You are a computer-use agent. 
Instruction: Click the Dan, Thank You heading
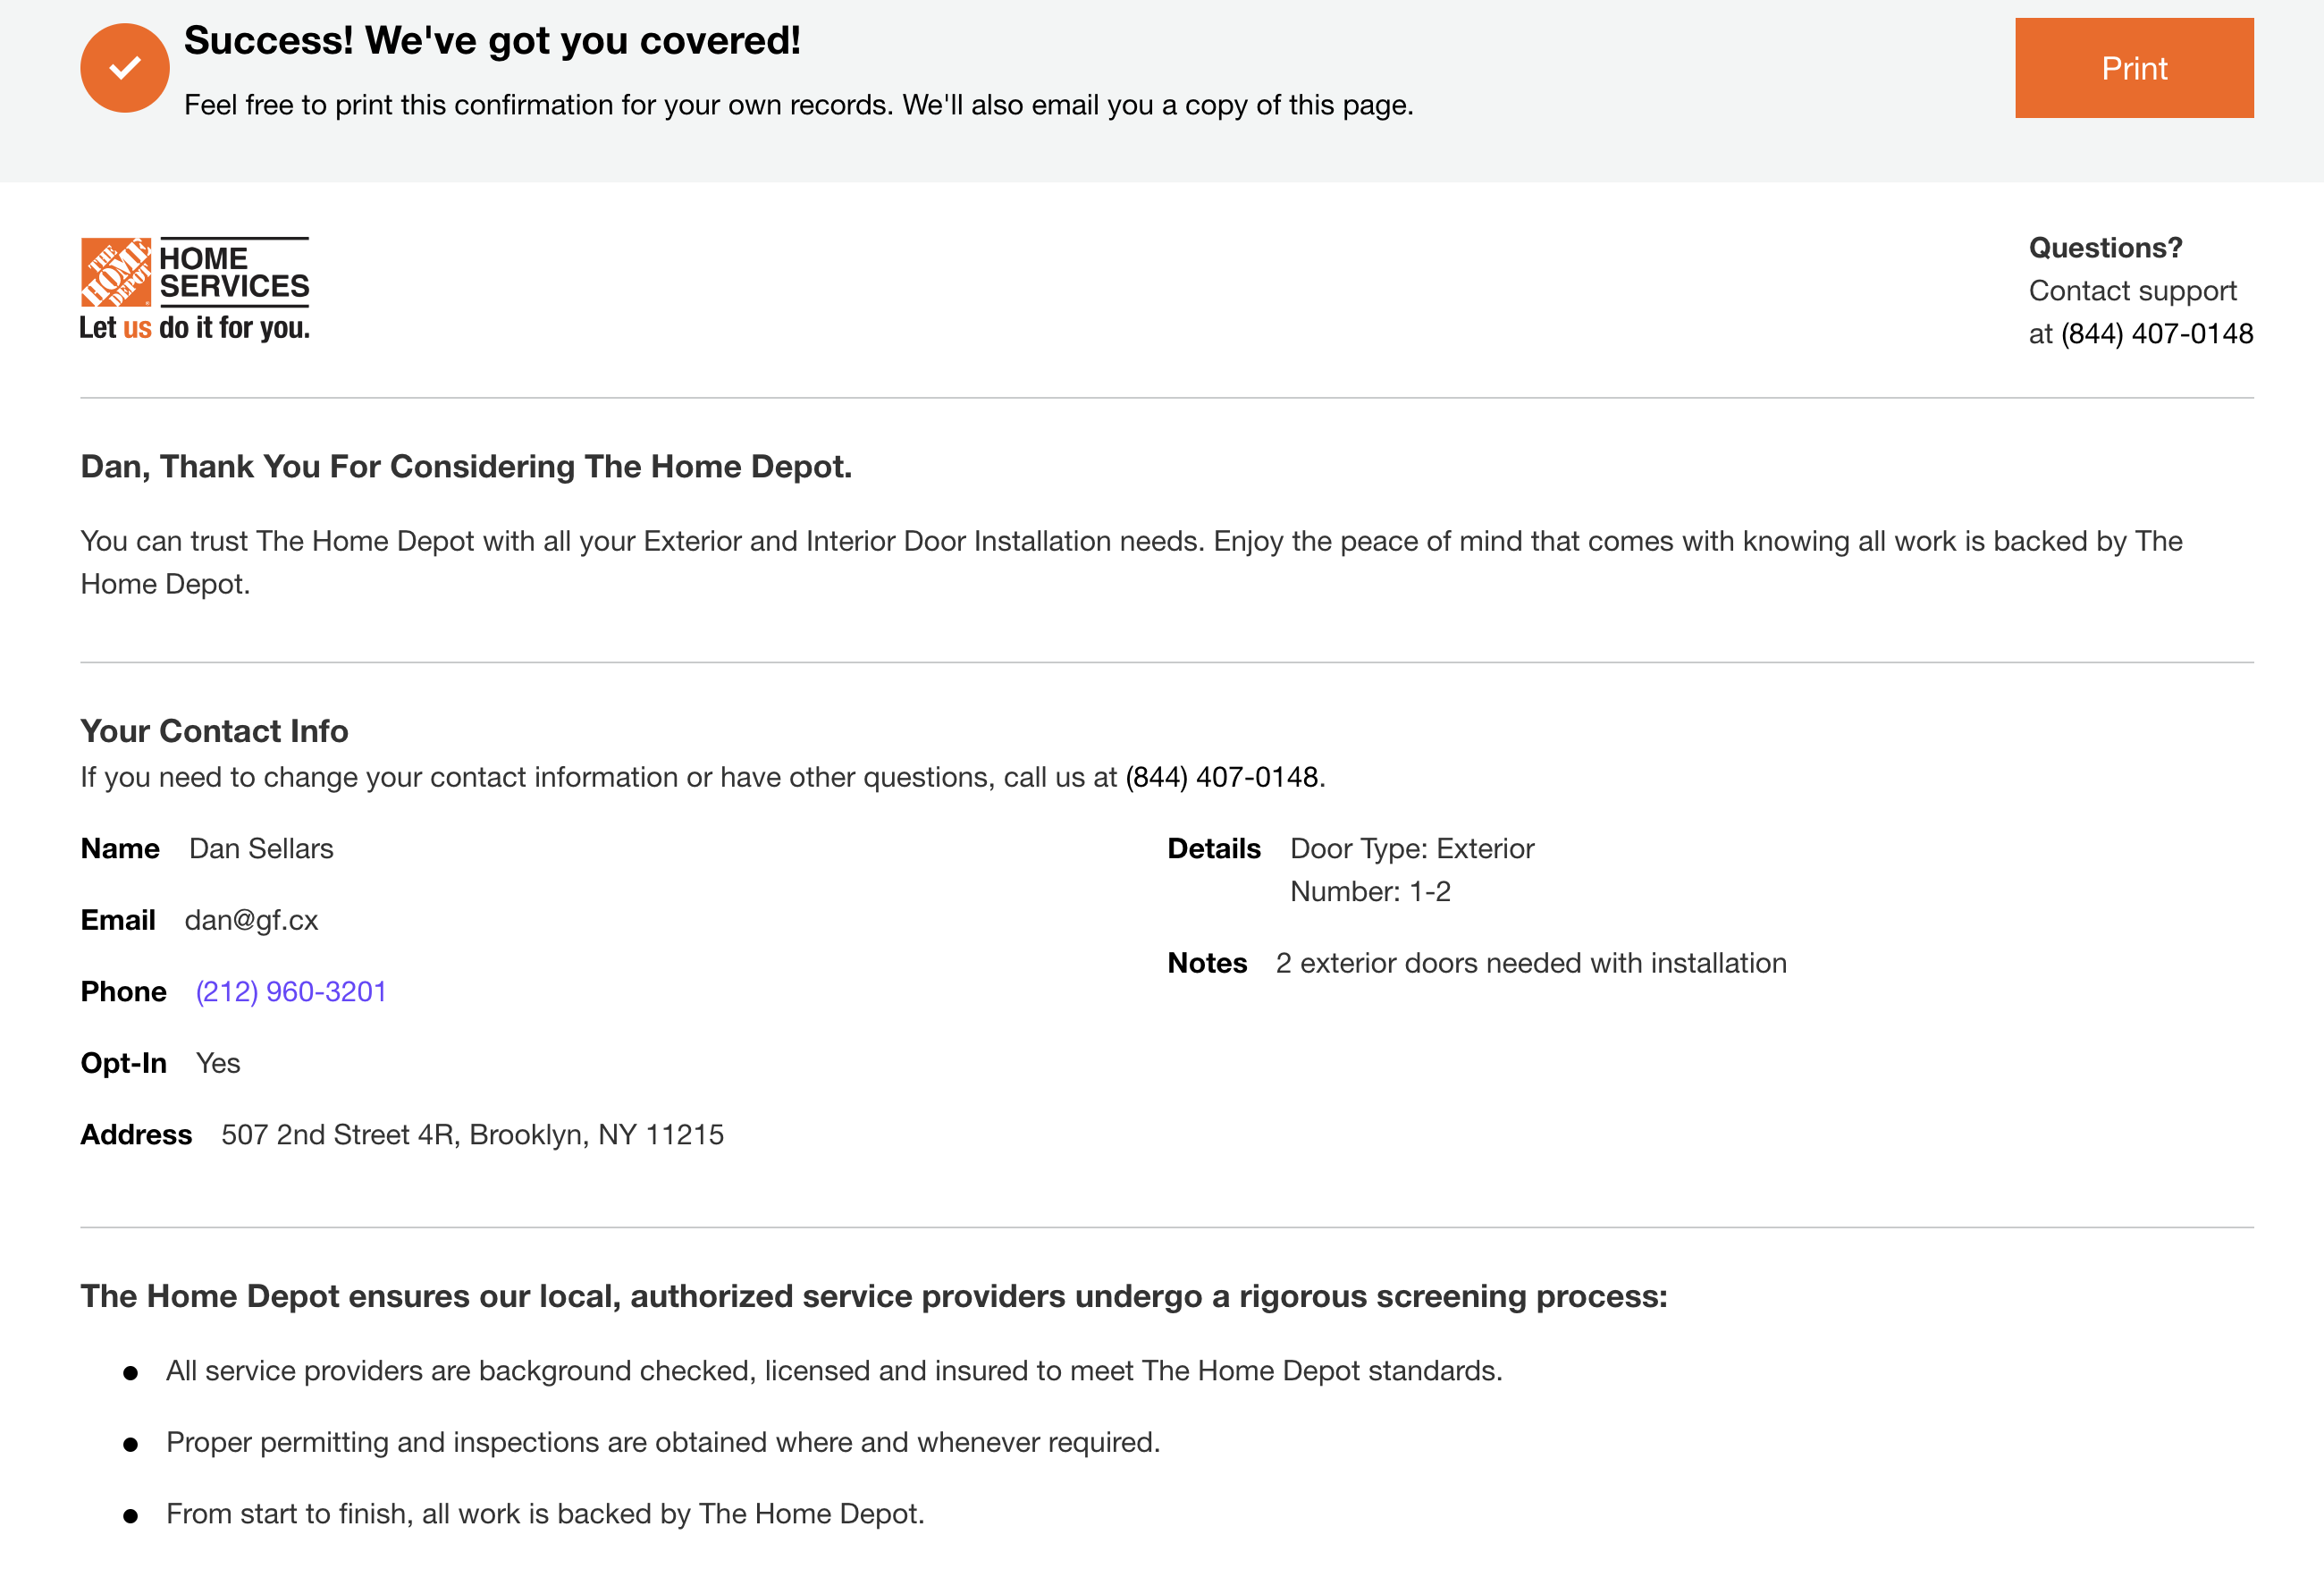pyautogui.click(x=466, y=467)
